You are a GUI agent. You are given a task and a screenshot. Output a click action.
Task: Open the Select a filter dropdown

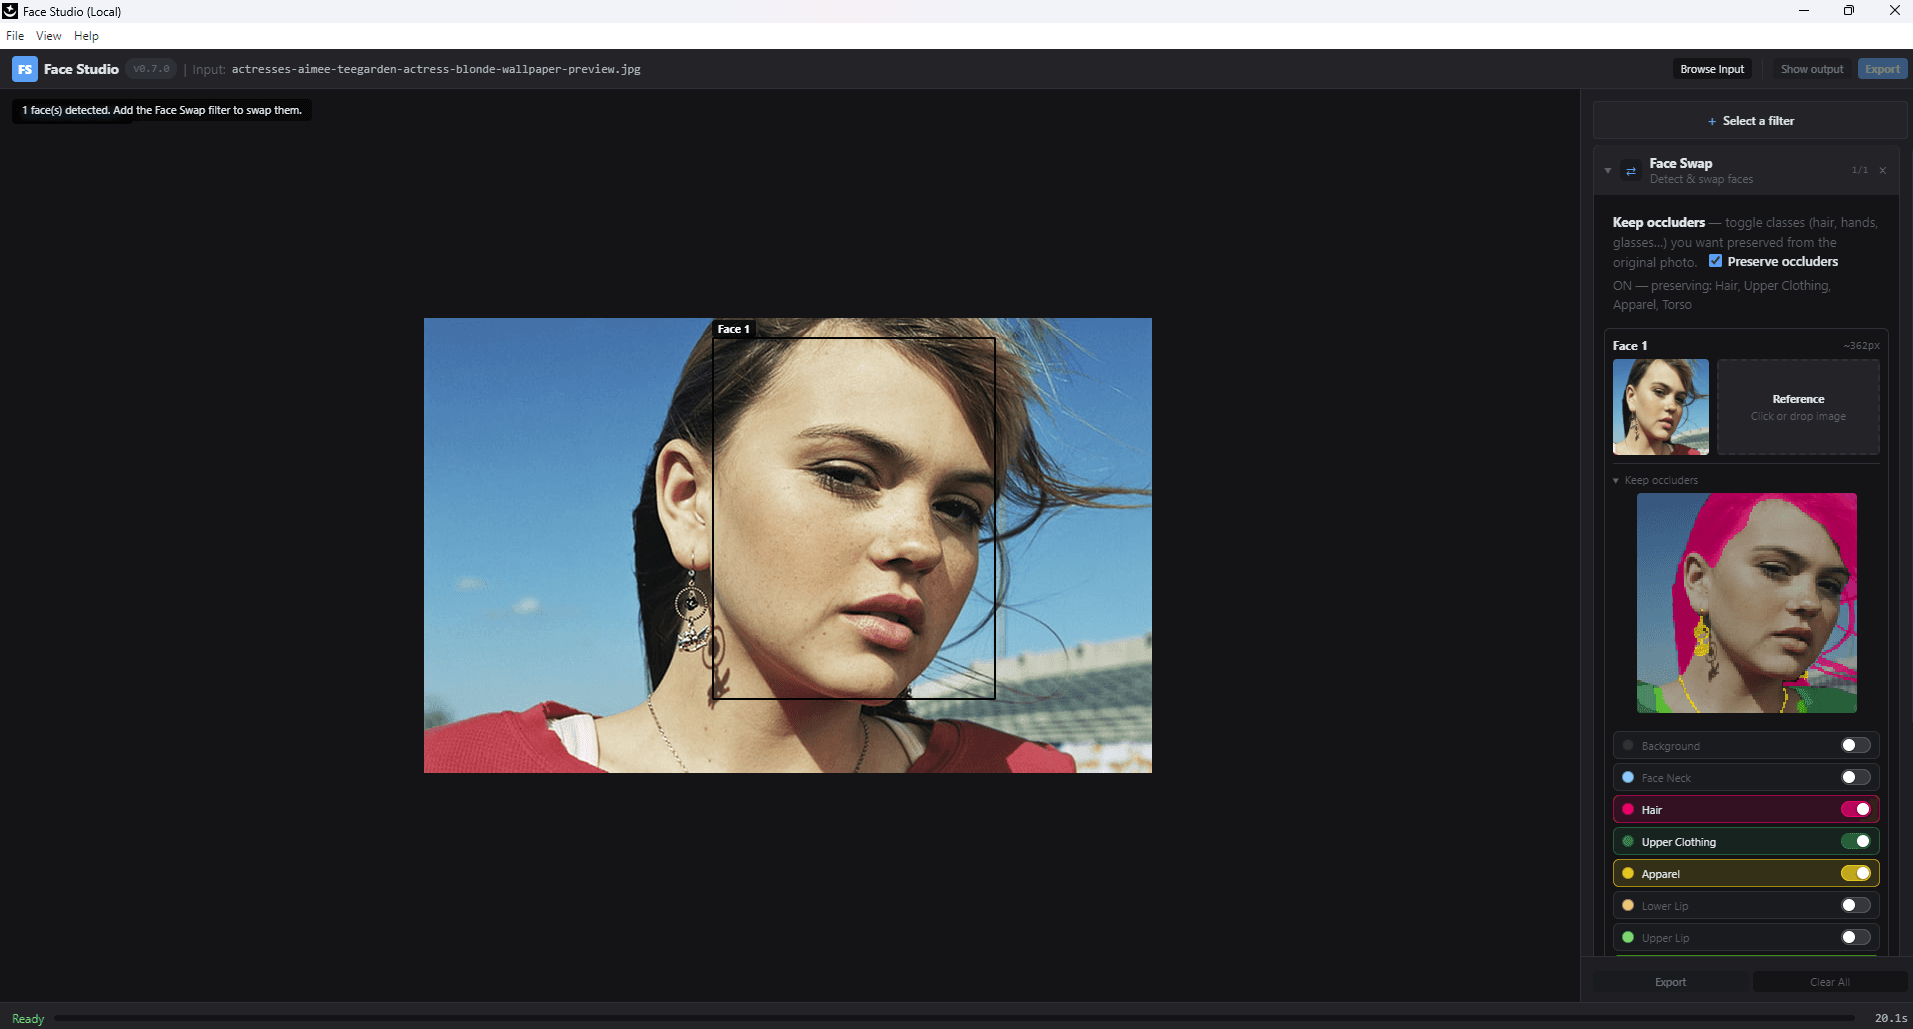point(1750,121)
